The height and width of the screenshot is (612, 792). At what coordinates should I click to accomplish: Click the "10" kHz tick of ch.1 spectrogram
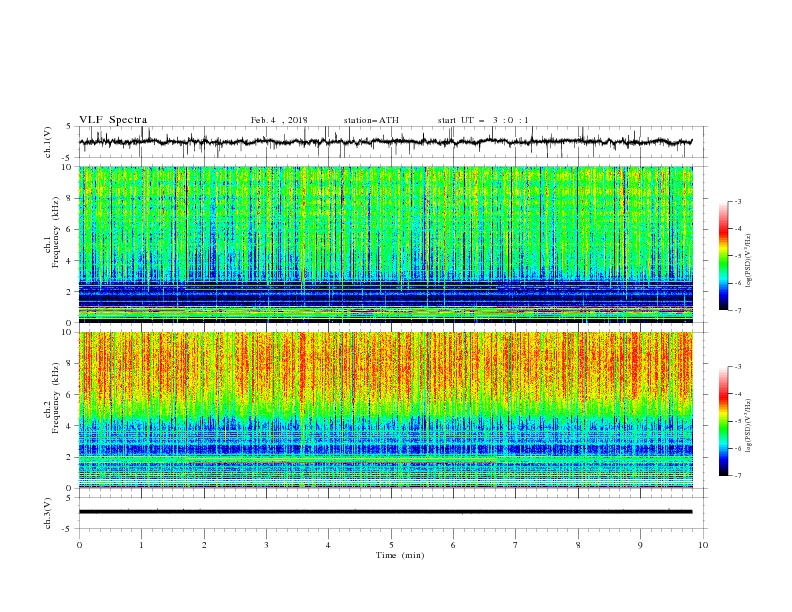[x=67, y=167]
